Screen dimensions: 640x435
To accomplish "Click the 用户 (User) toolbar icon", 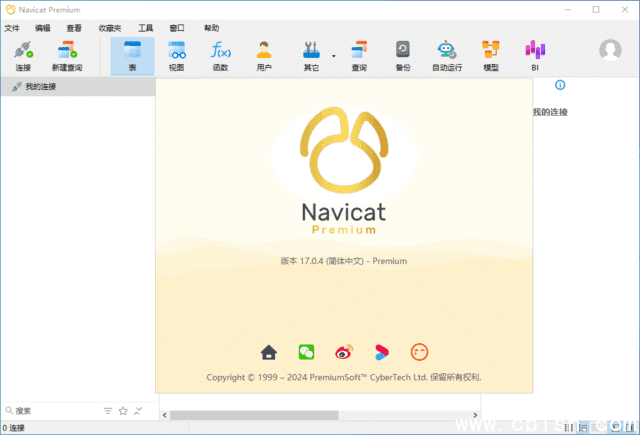I will 264,55.
